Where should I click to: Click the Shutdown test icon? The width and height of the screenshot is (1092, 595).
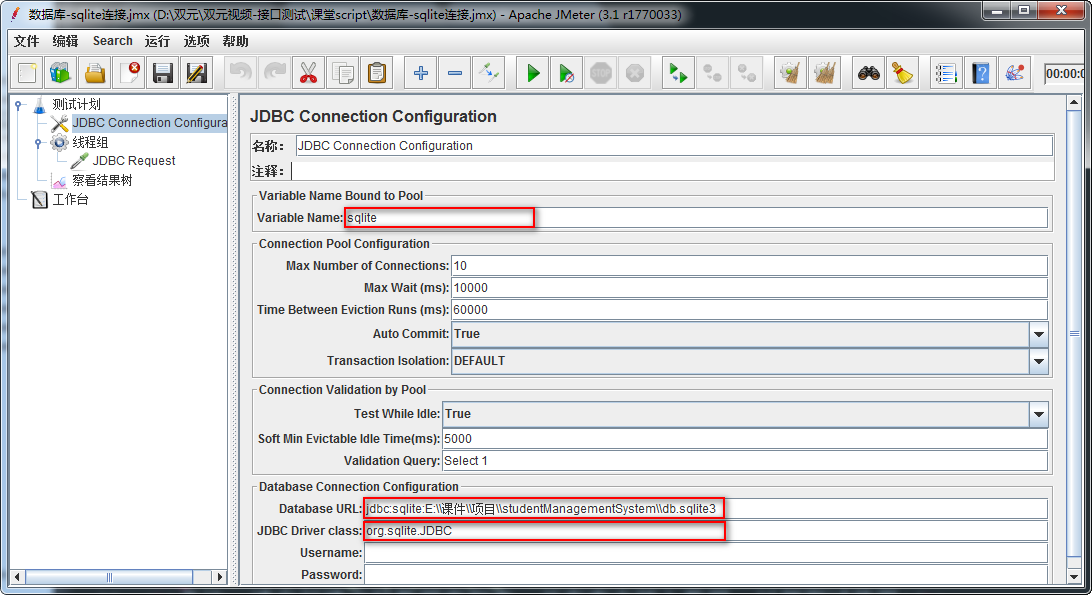[x=635, y=73]
